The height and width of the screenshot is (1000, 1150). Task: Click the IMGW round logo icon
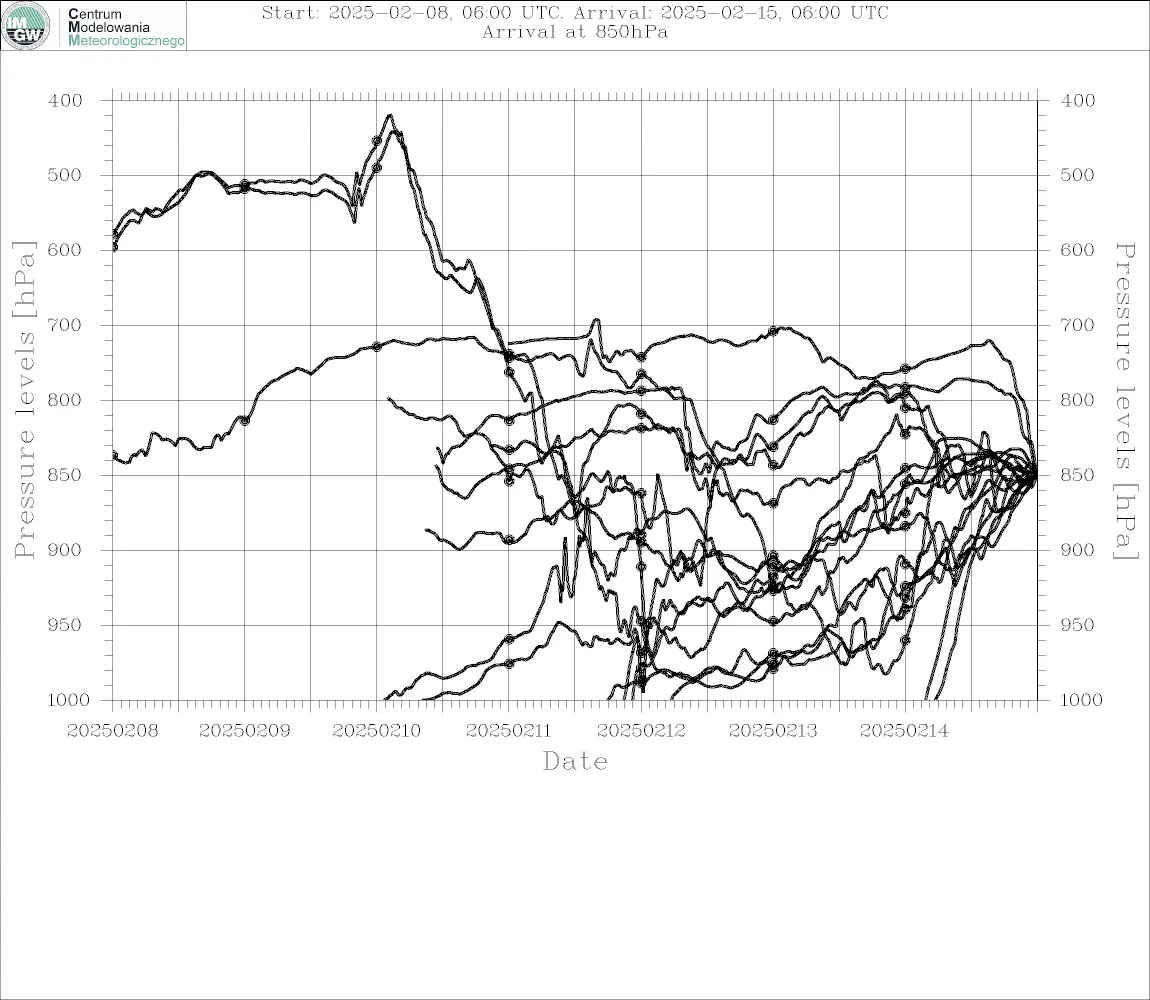[26, 26]
